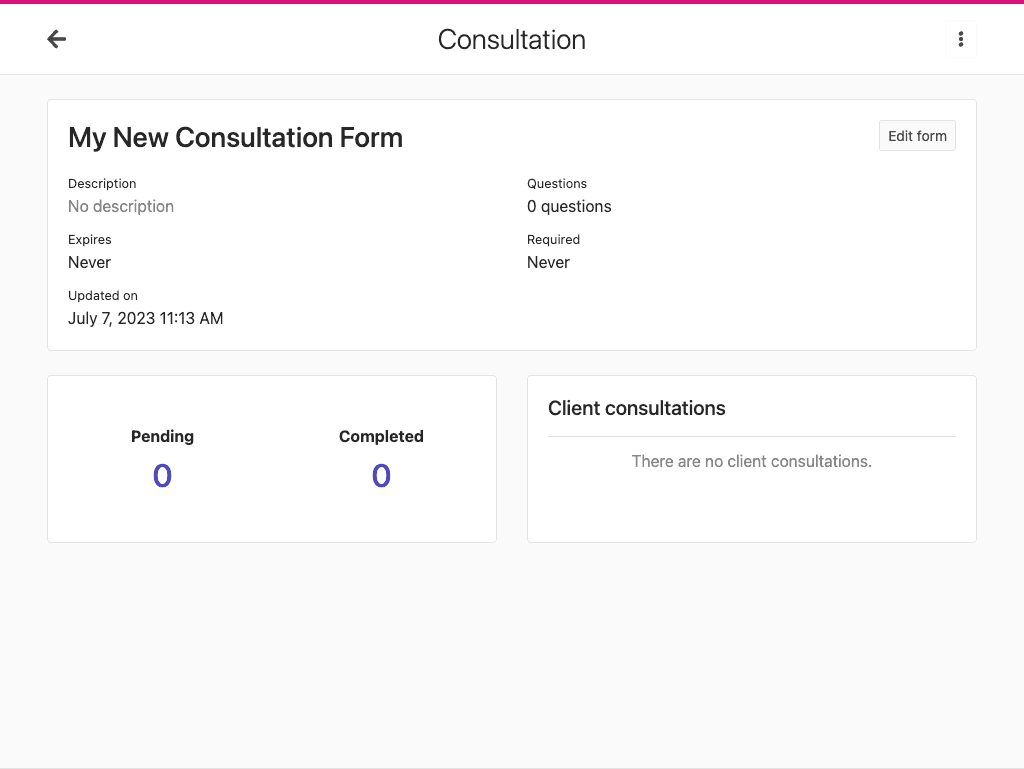Select the My New Consultation Form heading
Image resolution: width=1024 pixels, height=769 pixels.
point(235,138)
